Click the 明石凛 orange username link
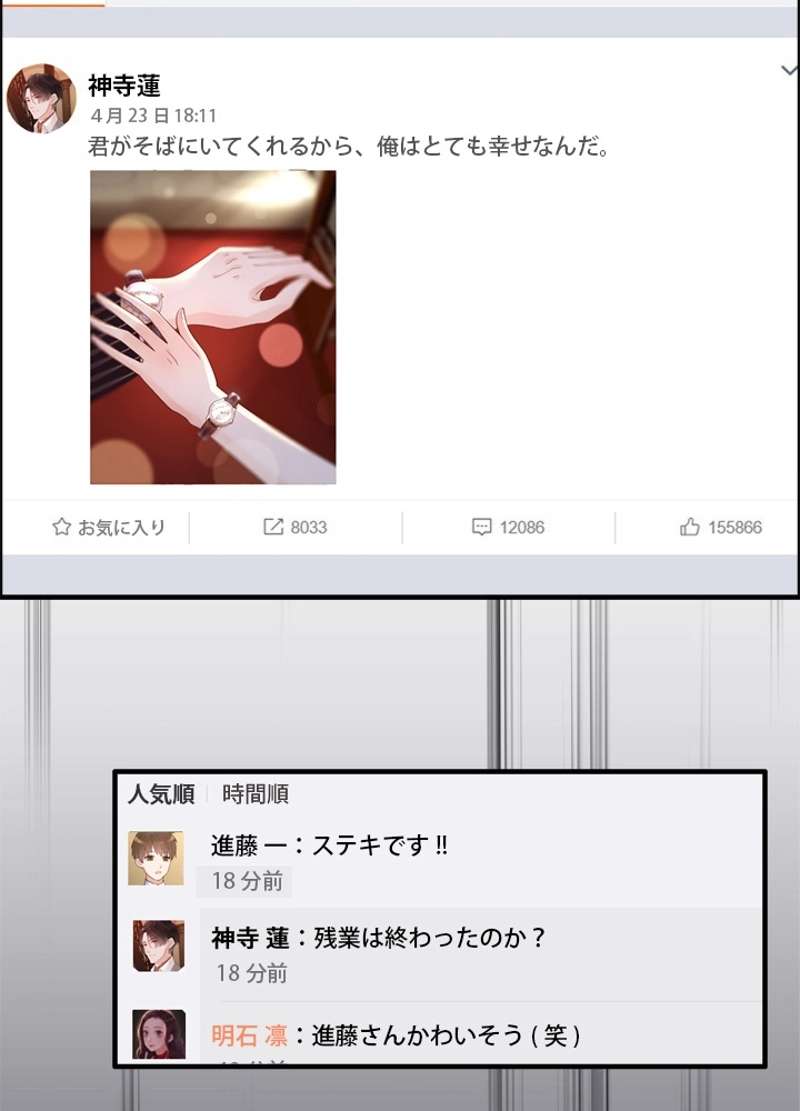Image resolution: width=800 pixels, height=1111 pixels. [x=249, y=1035]
